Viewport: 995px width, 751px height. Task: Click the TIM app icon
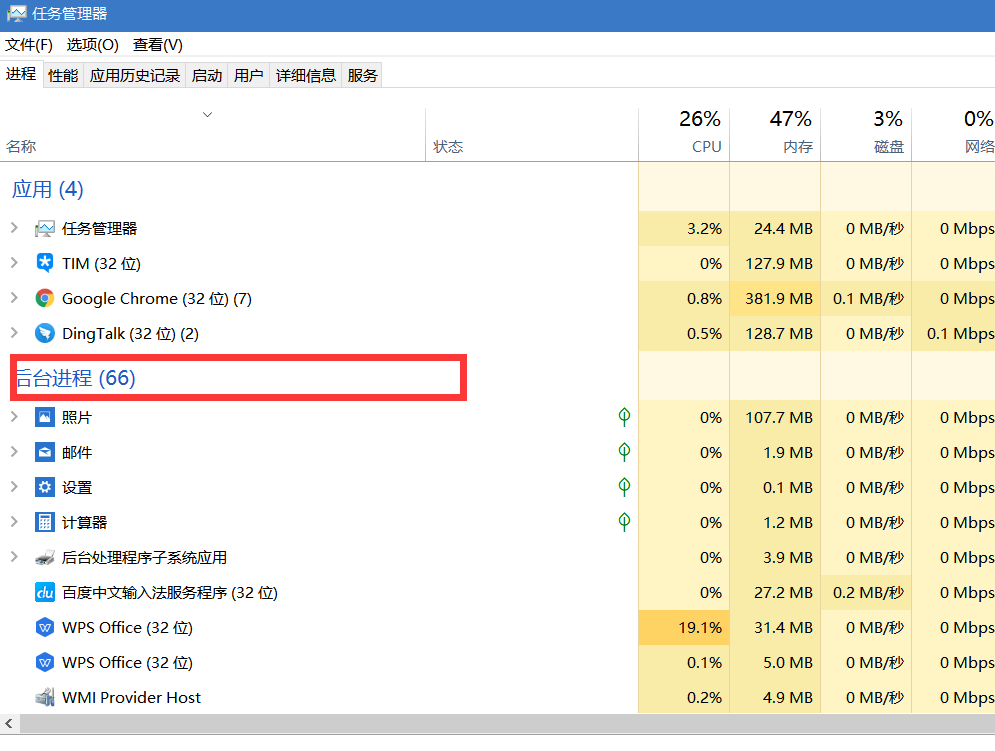[x=44, y=263]
